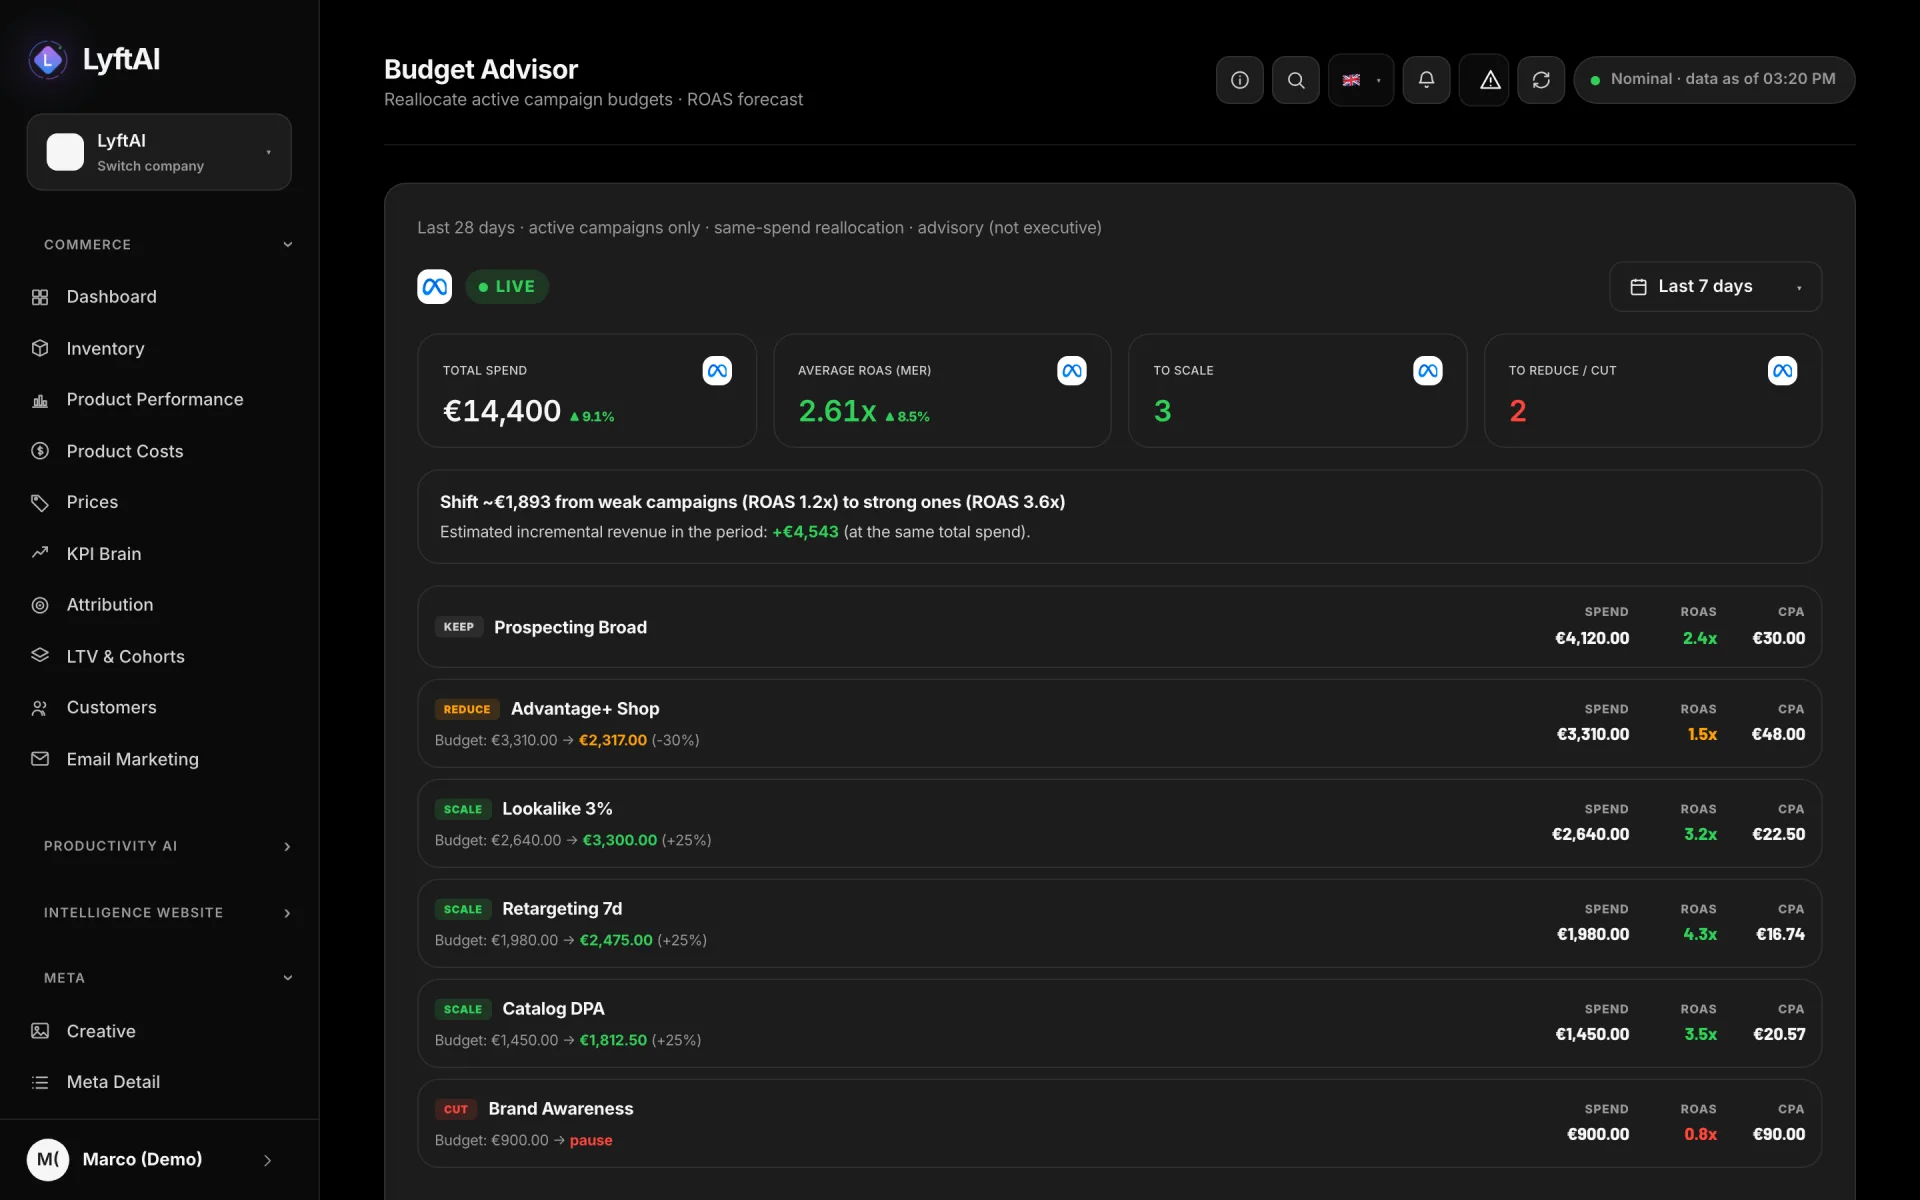Viewport: 1920px width, 1200px height.
Task: Click Meta icon in To Scale card
Action: click(1428, 371)
